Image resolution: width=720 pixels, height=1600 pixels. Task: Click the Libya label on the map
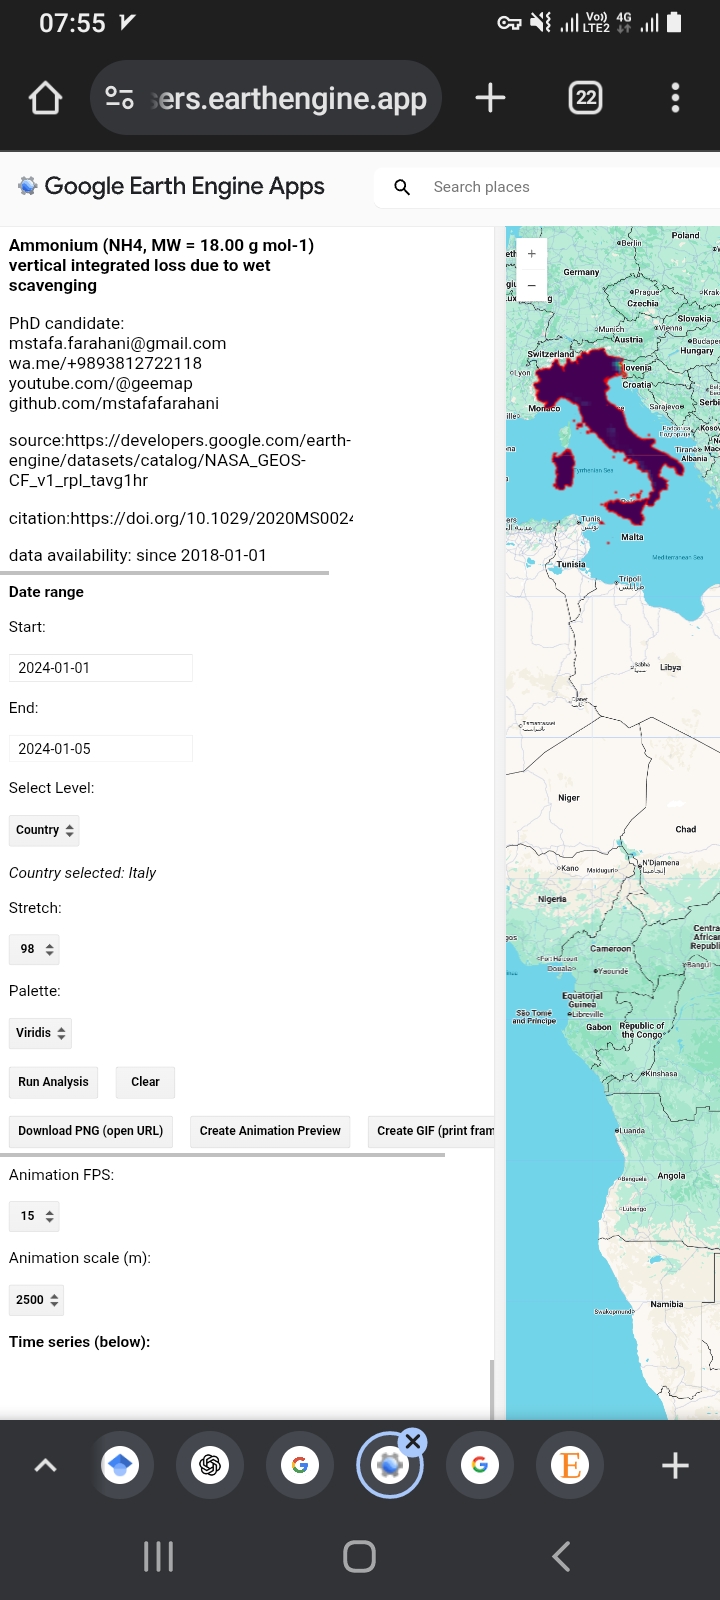click(x=670, y=667)
